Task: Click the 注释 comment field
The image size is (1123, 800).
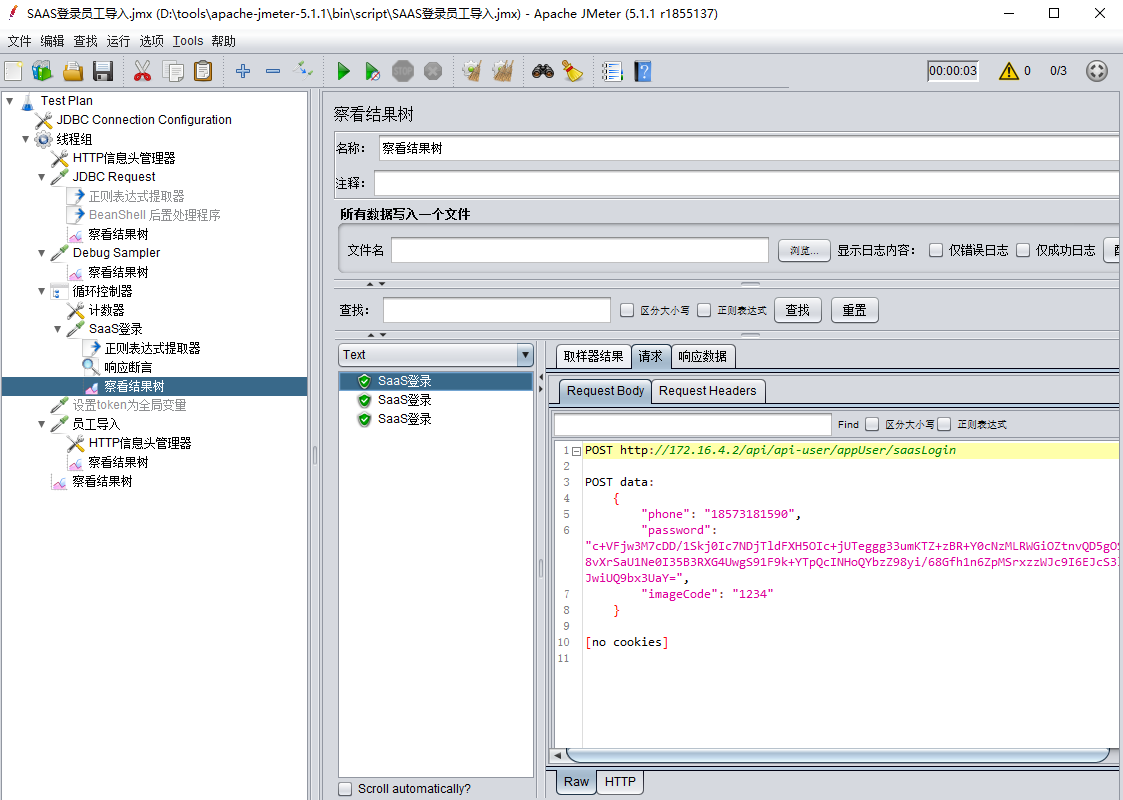Action: click(746, 183)
